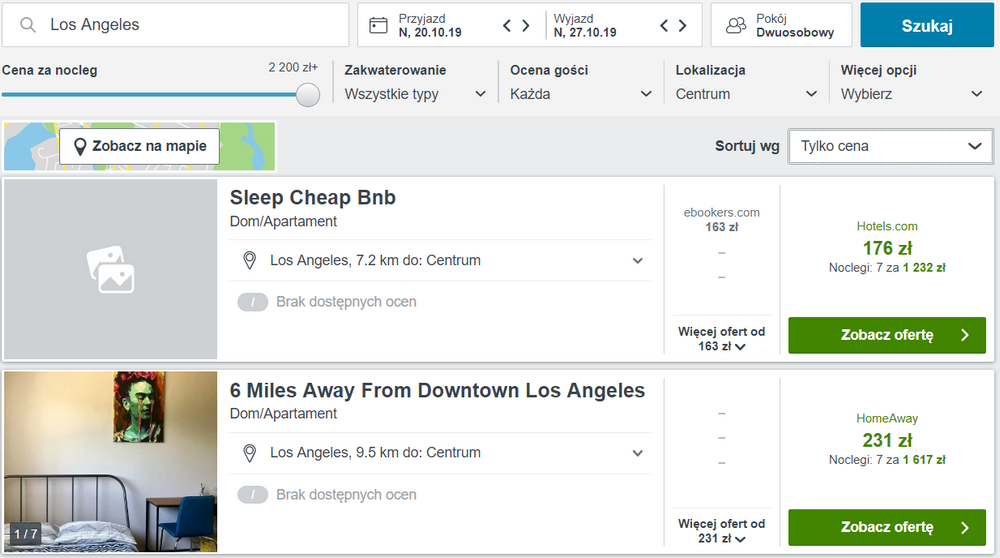Open the check-in calendar icon
The image size is (1000, 558).
(x=378, y=25)
